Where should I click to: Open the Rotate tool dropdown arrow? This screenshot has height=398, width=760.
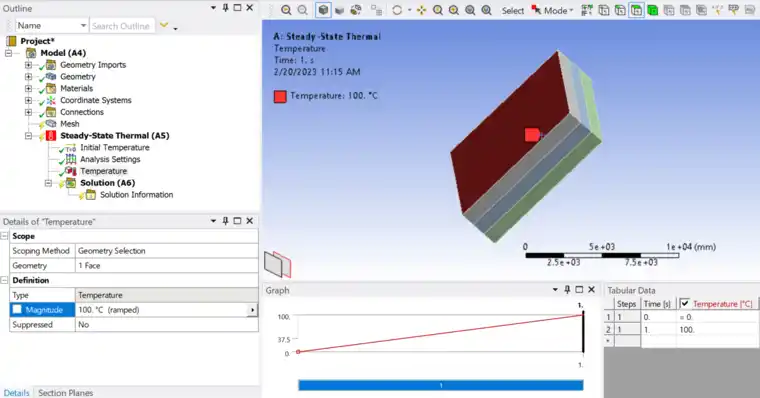[x=410, y=10]
